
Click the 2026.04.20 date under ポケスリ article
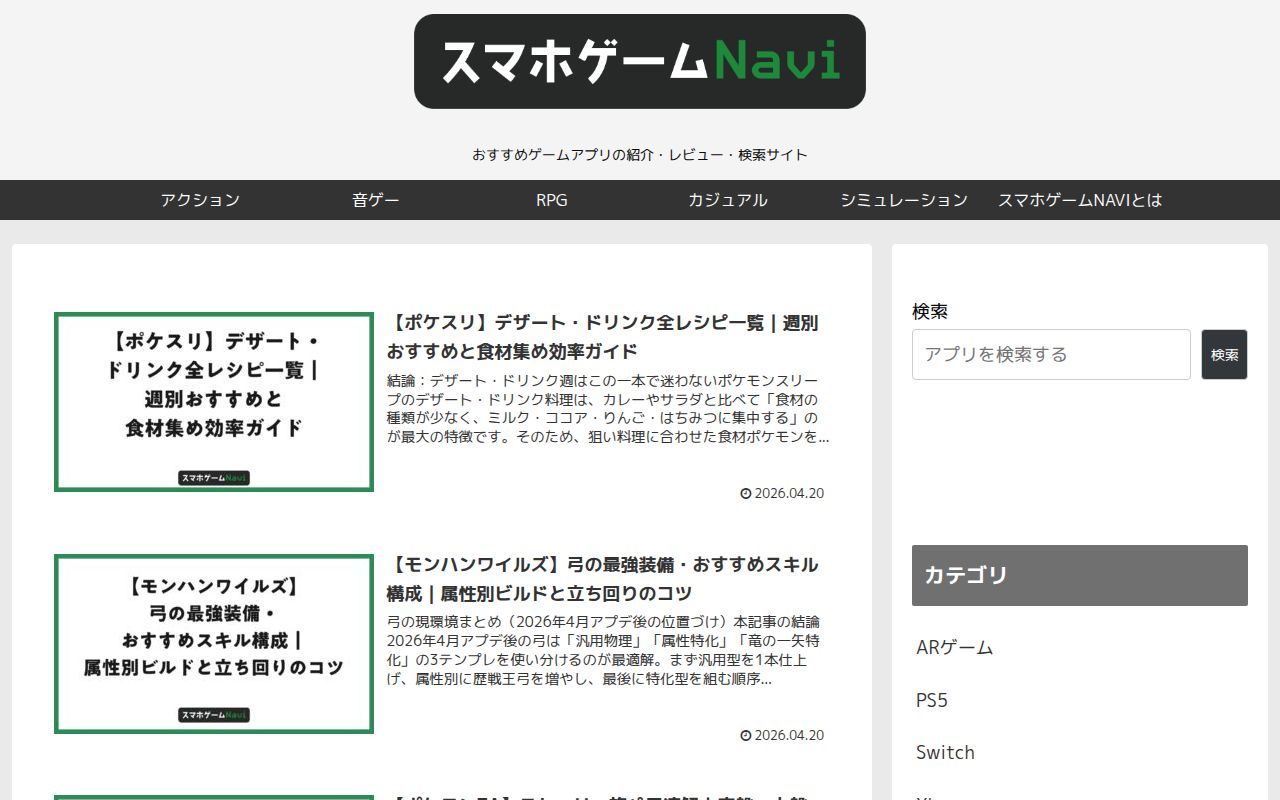782,493
